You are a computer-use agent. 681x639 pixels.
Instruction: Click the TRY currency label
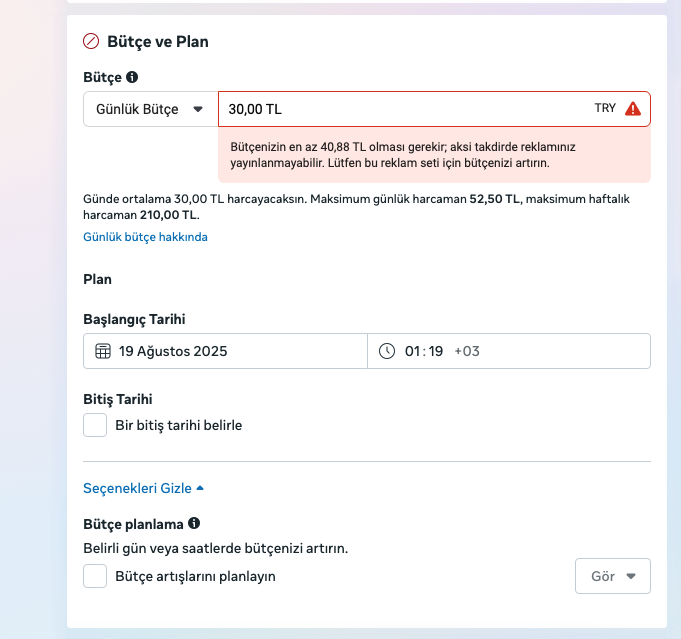pyautogui.click(x=605, y=109)
